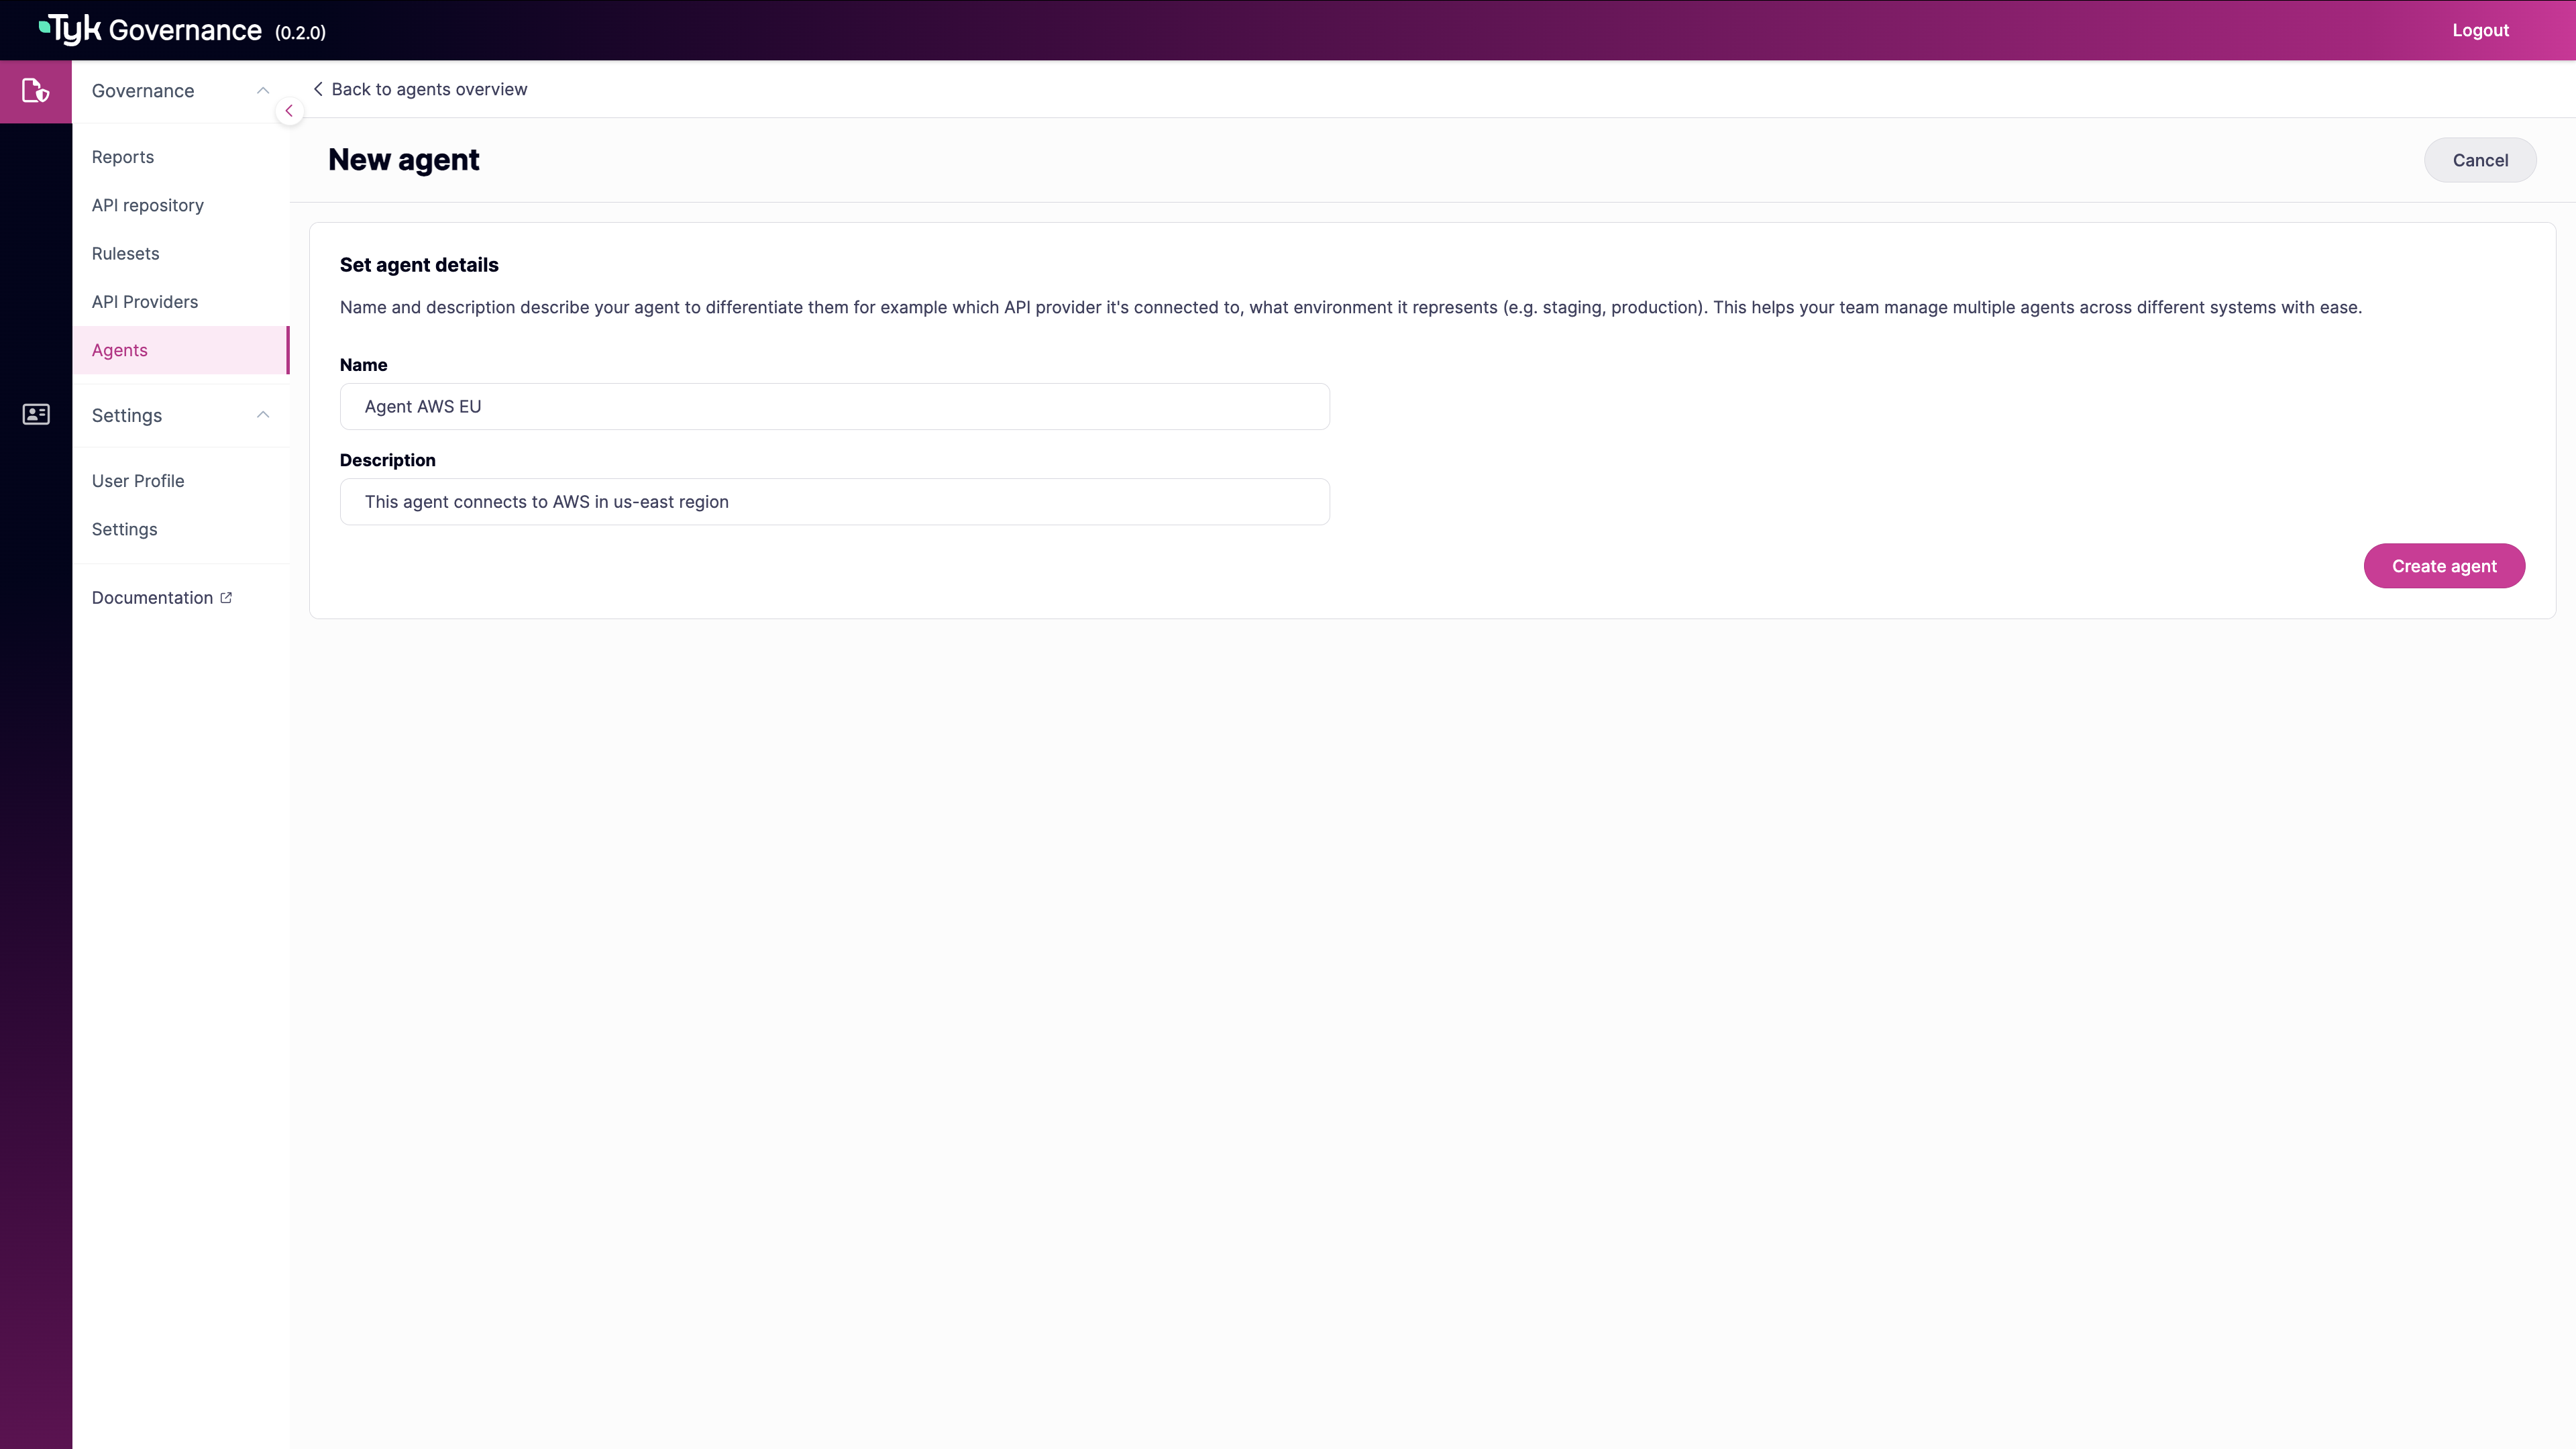Click the Tyk Governance logo
The height and width of the screenshot is (1449, 2576).
(x=150, y=30)
